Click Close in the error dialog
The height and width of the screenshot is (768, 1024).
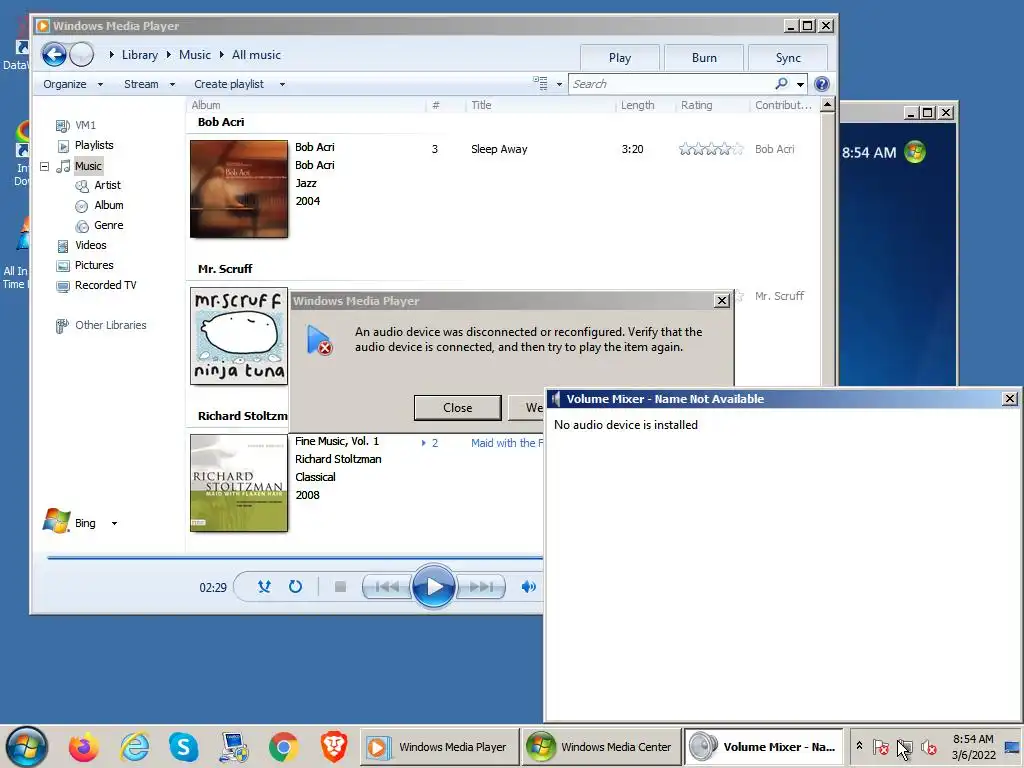(457, 408)
